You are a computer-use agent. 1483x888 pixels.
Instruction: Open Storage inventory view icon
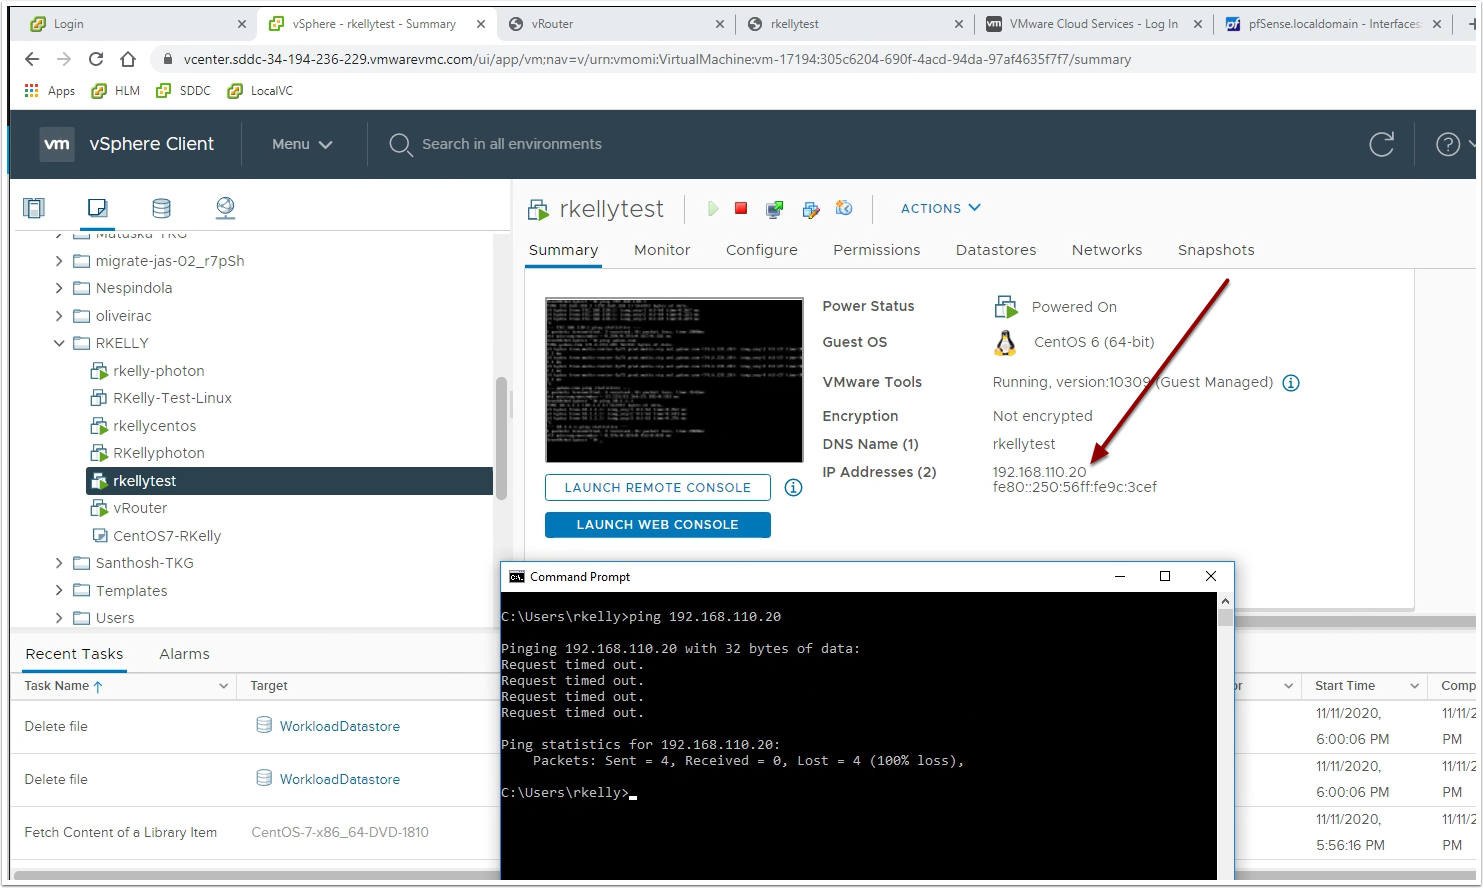pos(161,208)
